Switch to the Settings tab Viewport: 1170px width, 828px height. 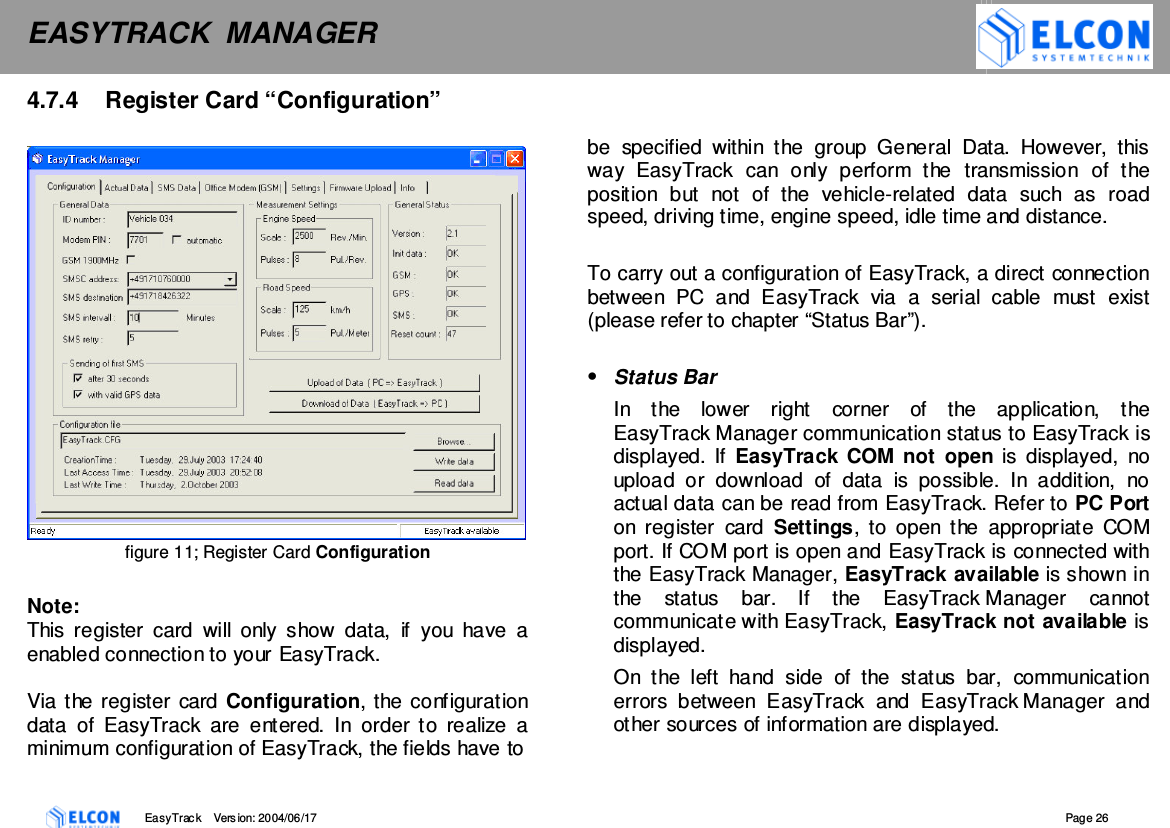pyautogui.click(x=308, y=188)
